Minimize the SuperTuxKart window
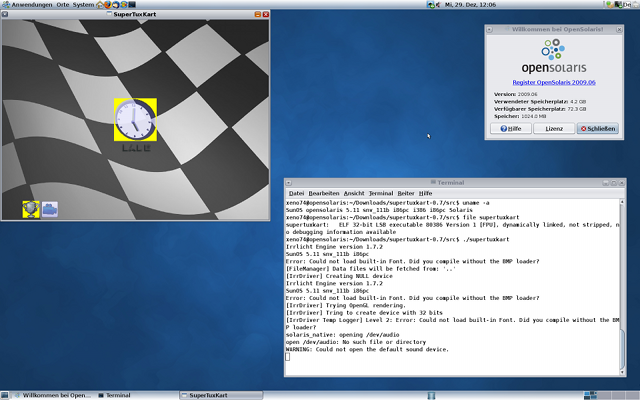Image resolution: width=640 pixels, height=400 pixels. (x=258, y=14)
